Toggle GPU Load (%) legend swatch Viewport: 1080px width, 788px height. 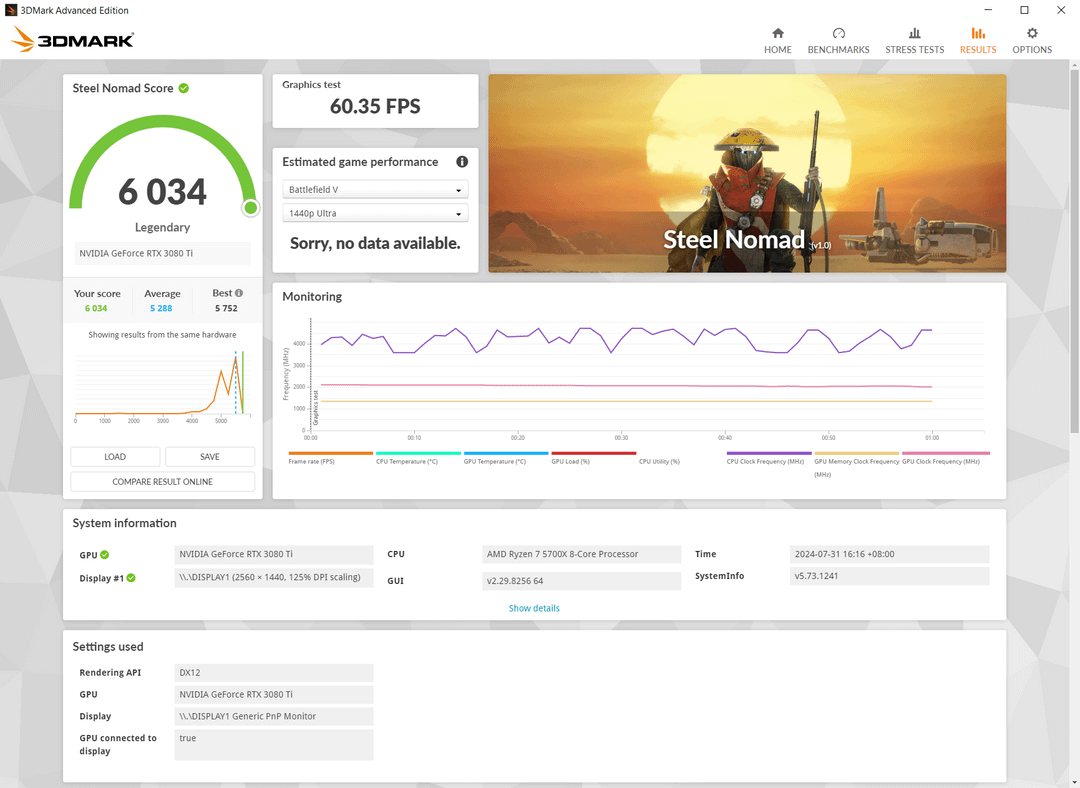point(594,453)
